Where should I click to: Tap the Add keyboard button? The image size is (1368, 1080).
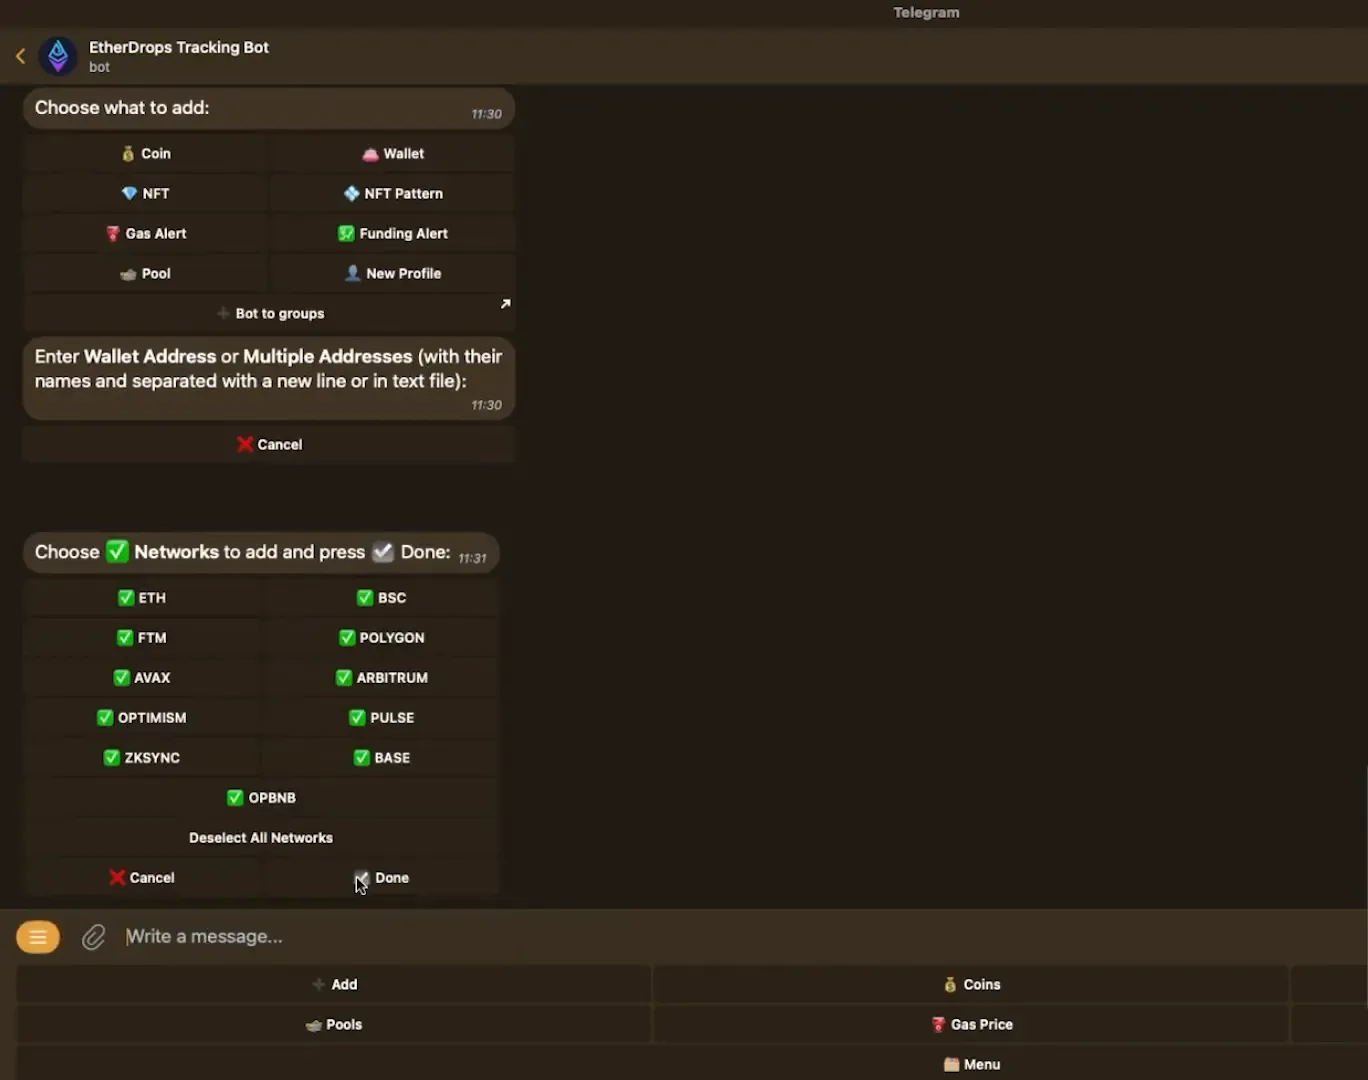pyautogui.click(x=334, y=984)
